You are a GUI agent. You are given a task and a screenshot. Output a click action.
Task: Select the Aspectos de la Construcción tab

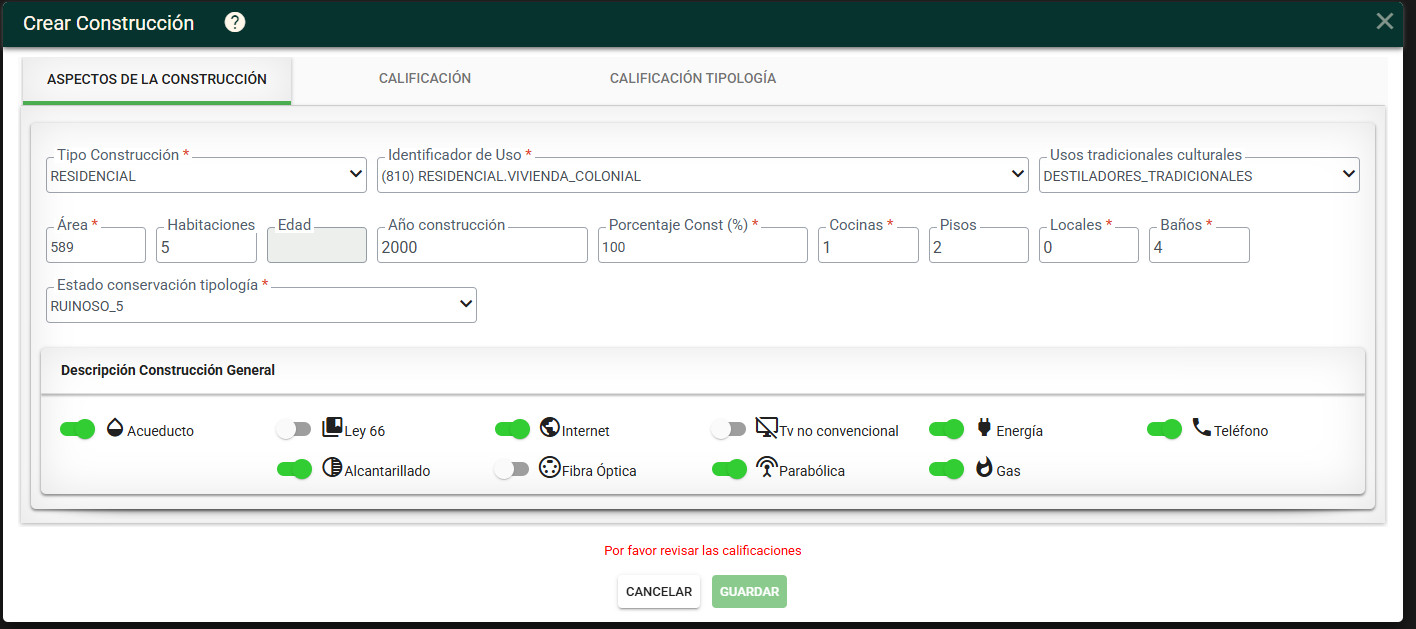point(157,79)
